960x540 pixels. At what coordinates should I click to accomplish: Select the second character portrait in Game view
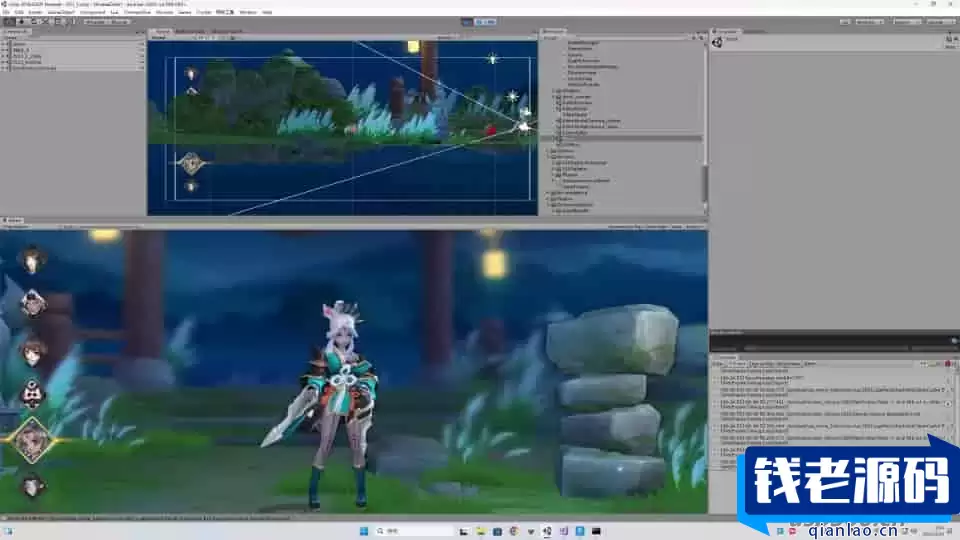pyautogui.click(x=33, y=304)
